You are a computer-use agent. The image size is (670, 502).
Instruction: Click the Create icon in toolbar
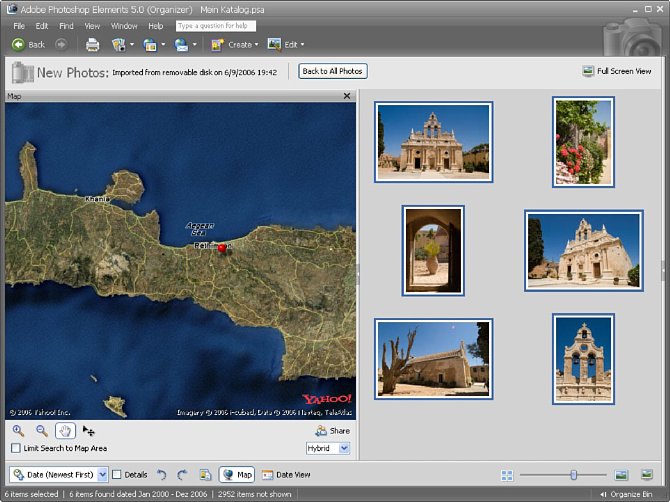click(x=217, y=44)
